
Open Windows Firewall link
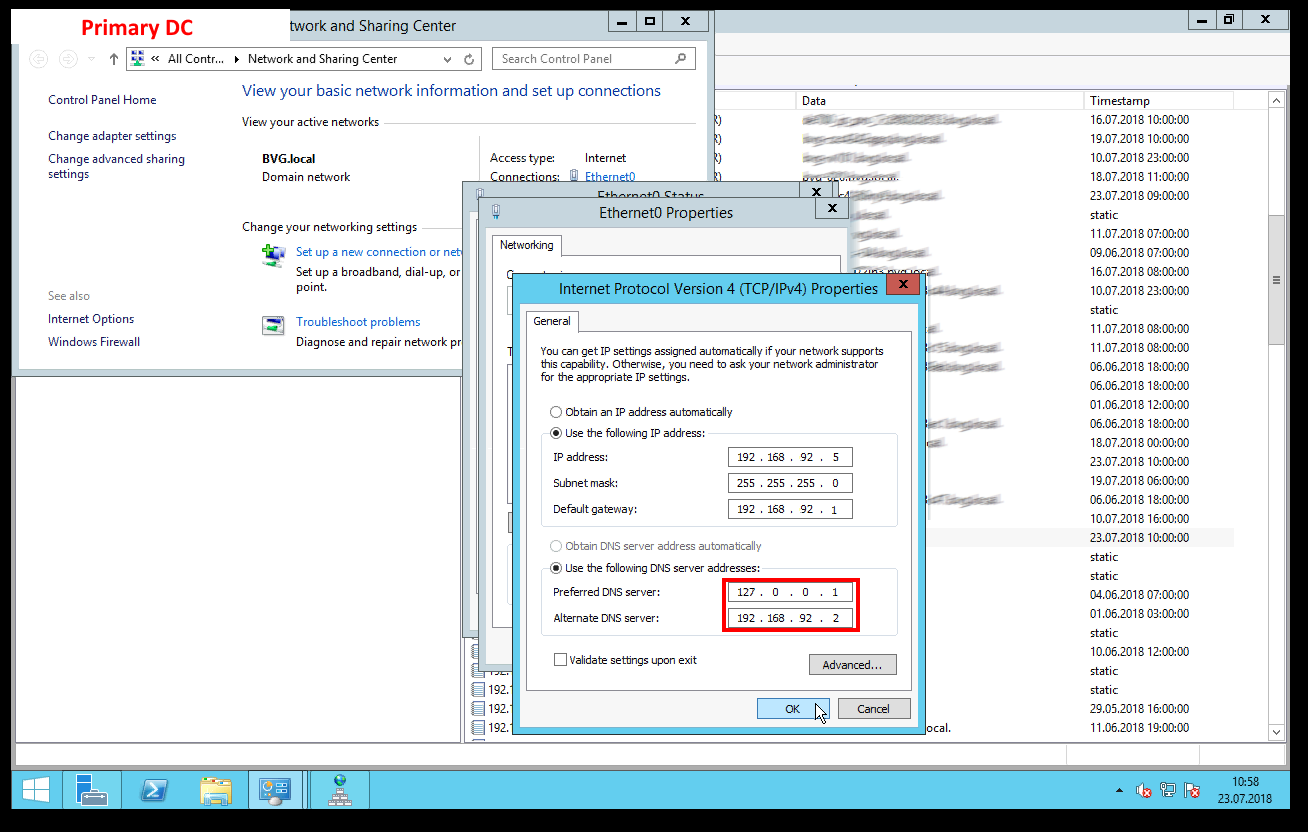click(94, 342)
